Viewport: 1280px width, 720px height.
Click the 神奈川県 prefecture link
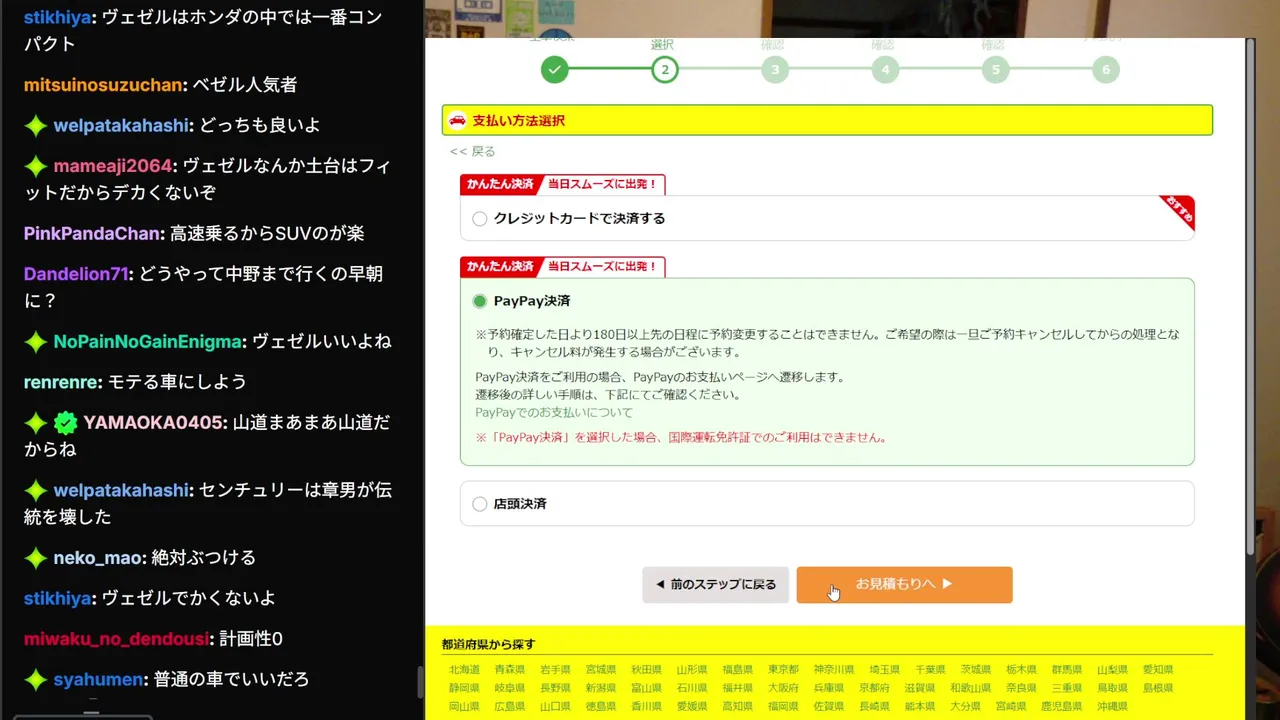[x=834, y=670]
